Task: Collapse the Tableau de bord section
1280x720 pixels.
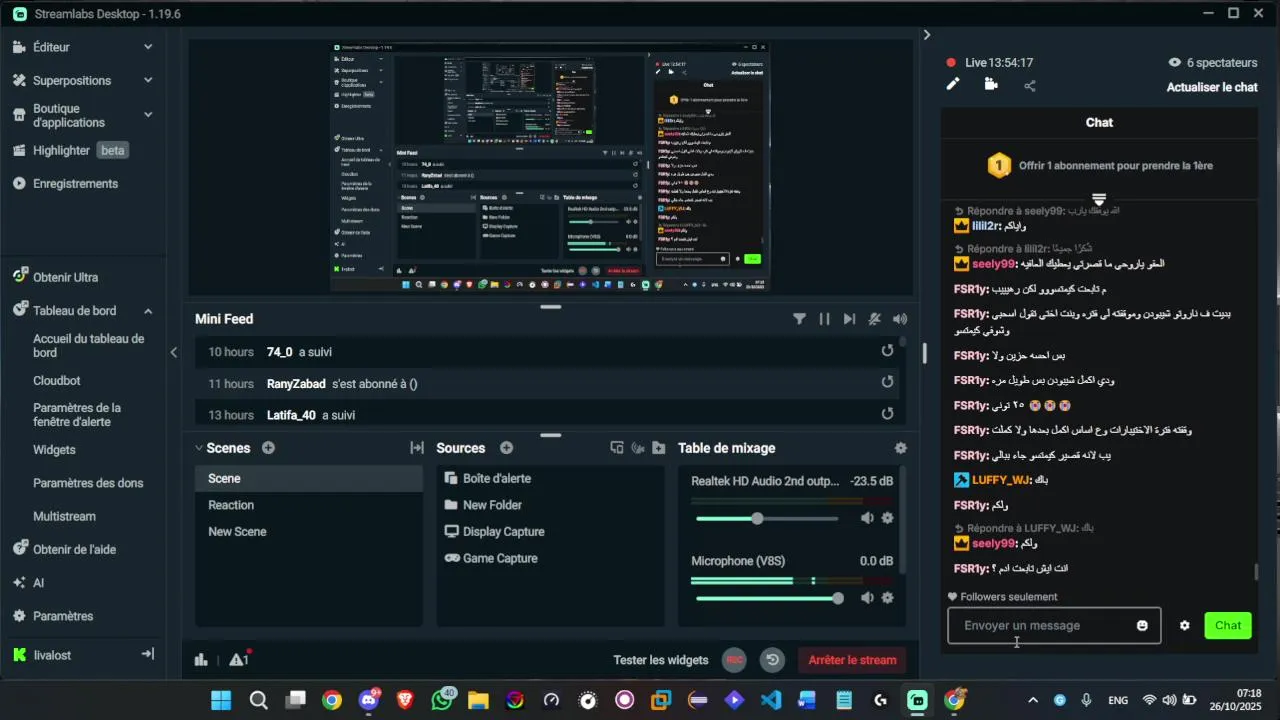Action: (x=148, y=311)
